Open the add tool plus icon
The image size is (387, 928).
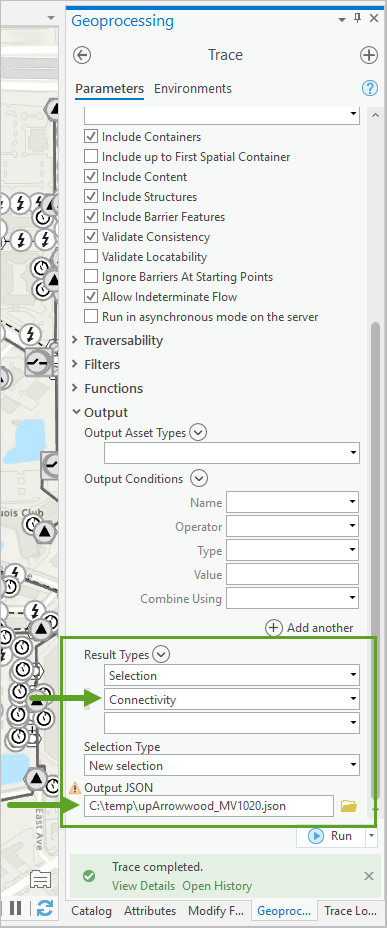(369, 55)
